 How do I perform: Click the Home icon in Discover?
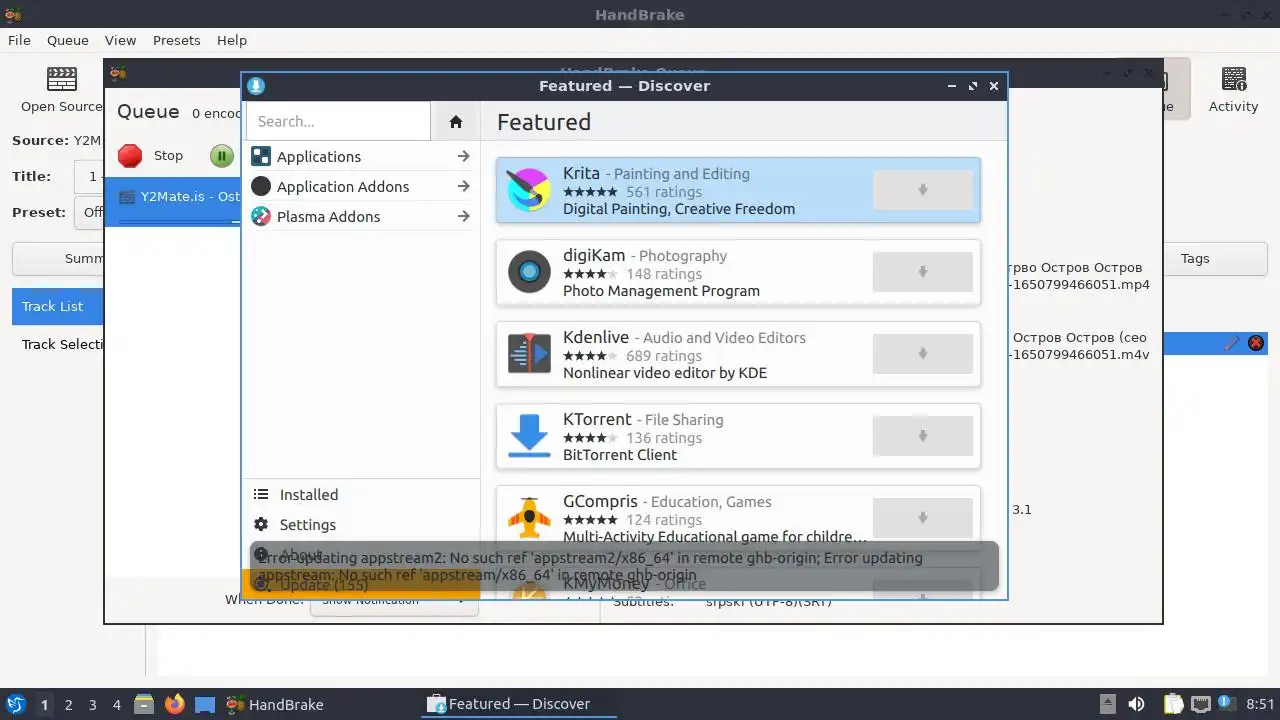pyautogui.click(x=456, y=121)
